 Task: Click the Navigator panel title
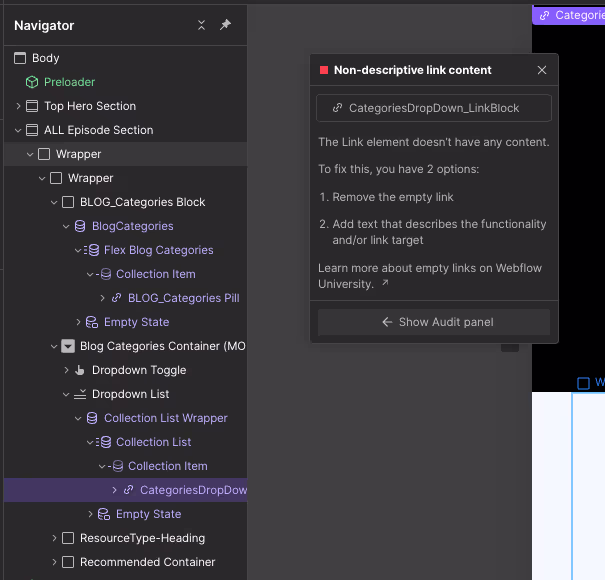[44, 25]
